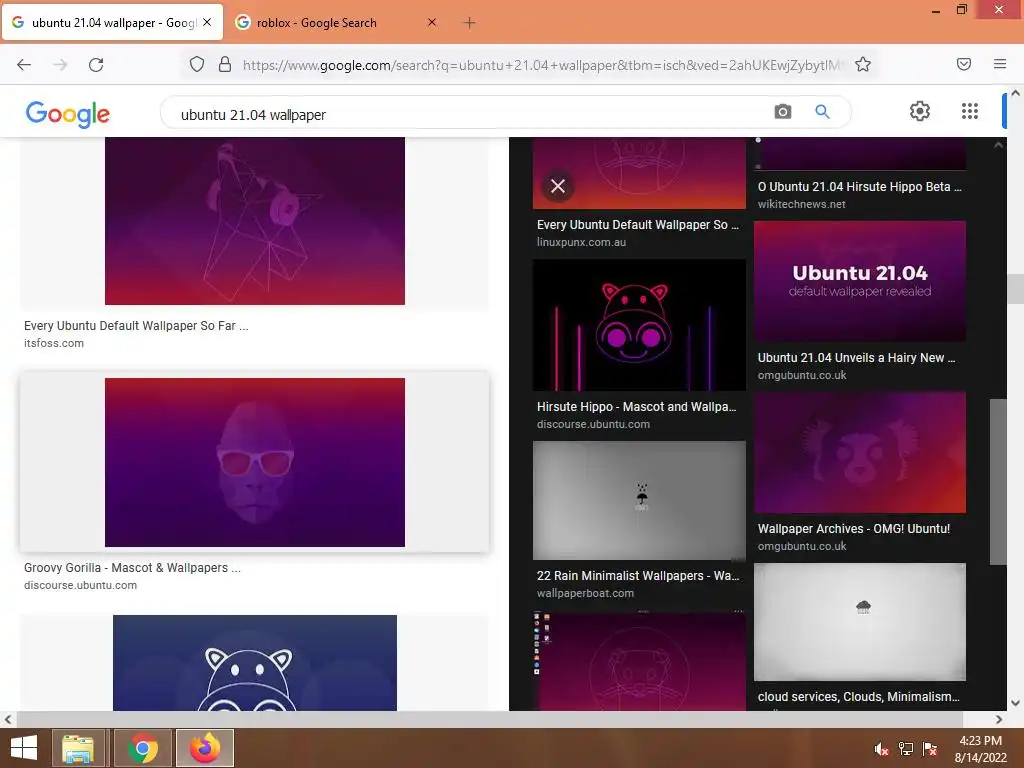Click discourse.ubuntu.com under Groovy Gorilla
This screenshot has width=1024, height=768.
coord(80,585)
